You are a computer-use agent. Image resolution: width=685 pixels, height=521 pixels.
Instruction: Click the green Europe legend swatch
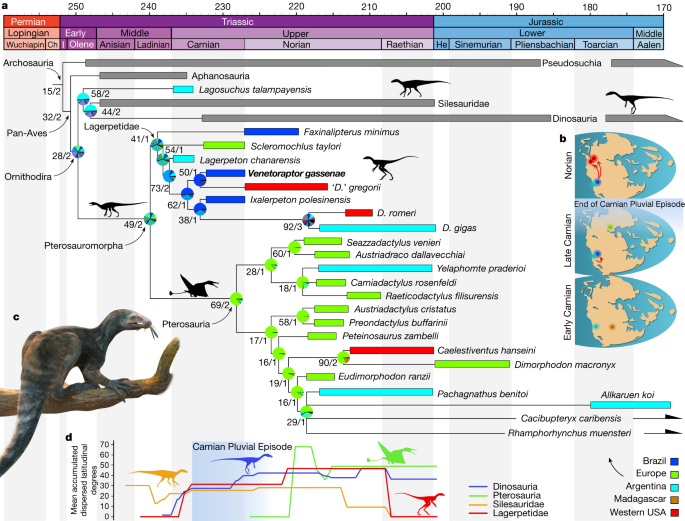(677, 472)
